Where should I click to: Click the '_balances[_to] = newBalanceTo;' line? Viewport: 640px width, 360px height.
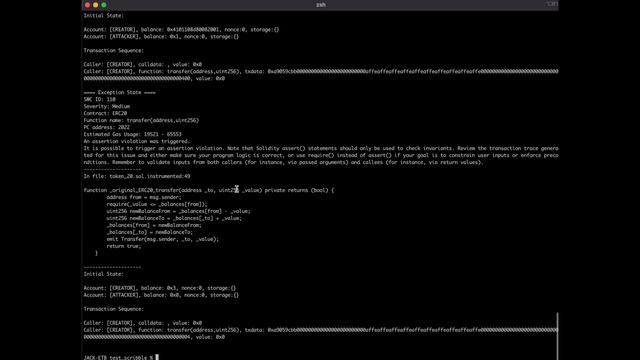(x=150, y=232)
